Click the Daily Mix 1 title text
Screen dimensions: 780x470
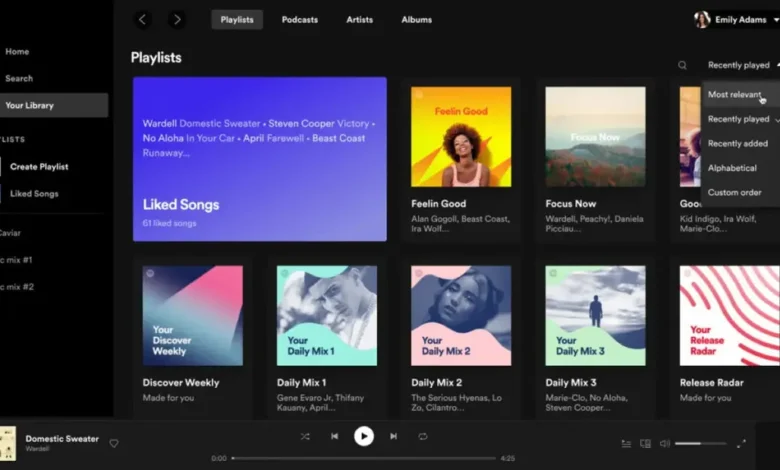[301, 382]
